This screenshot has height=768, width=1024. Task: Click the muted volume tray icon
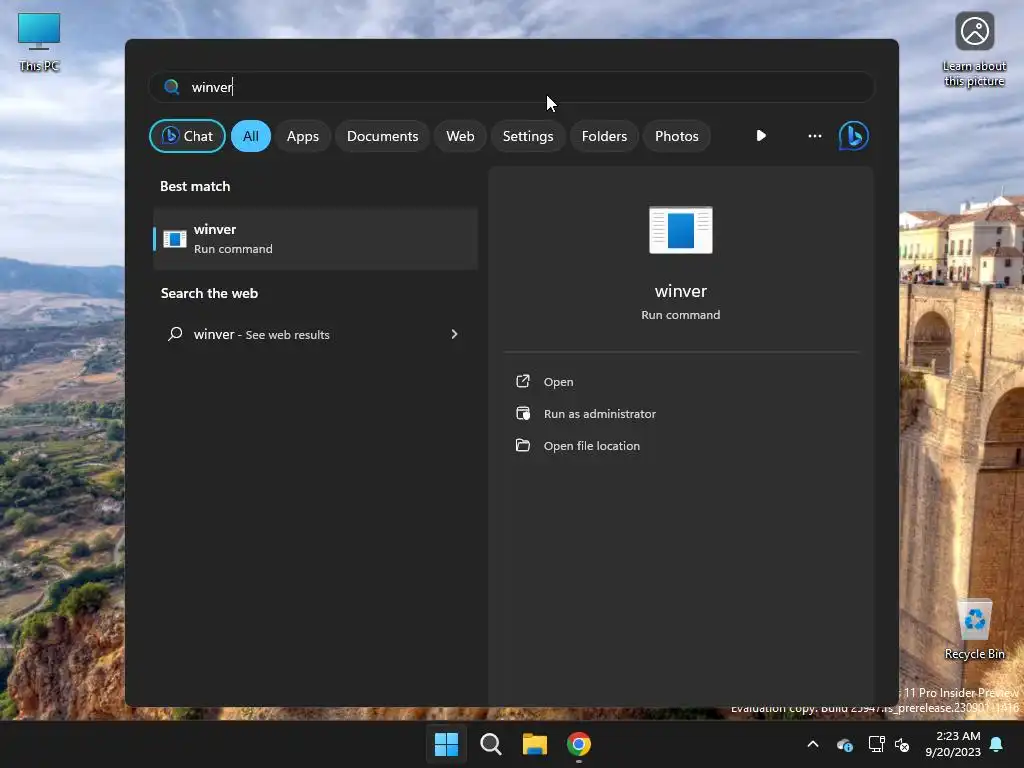click(x=902, y=744)
